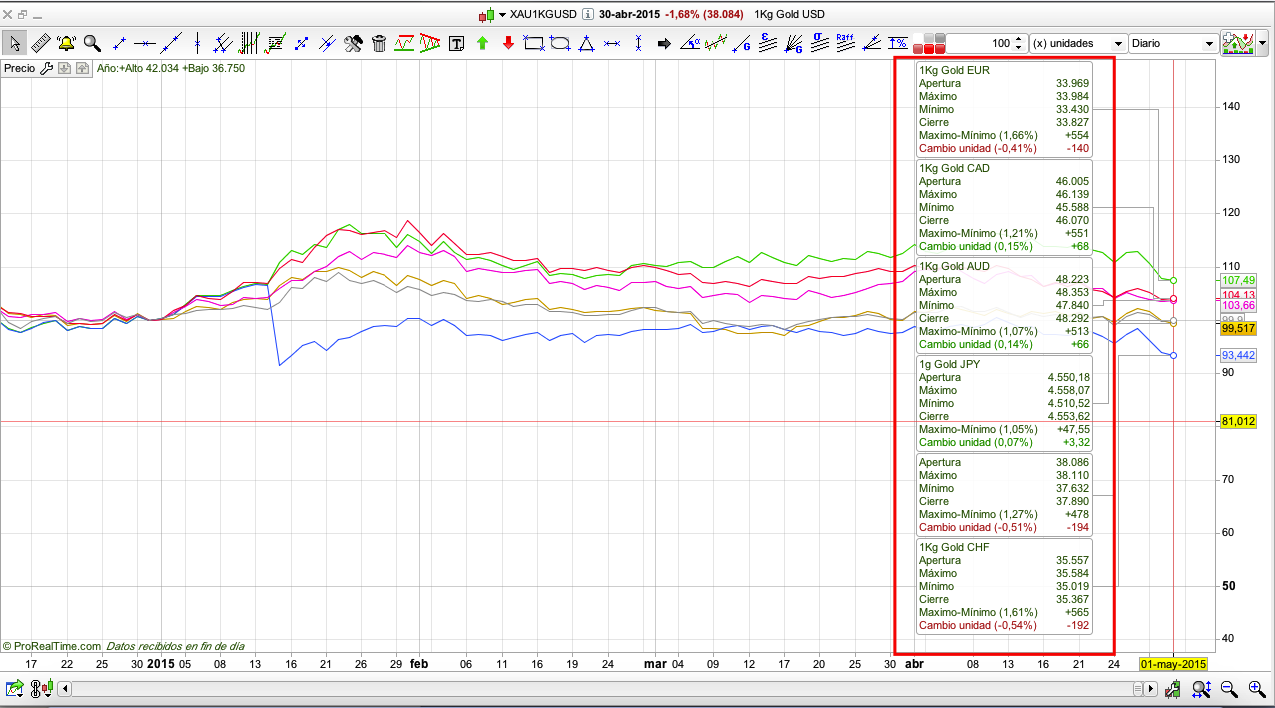Select the rectangle drawing tool
Viewport: 1275px width, 708px height.
(x=534, y=43)
